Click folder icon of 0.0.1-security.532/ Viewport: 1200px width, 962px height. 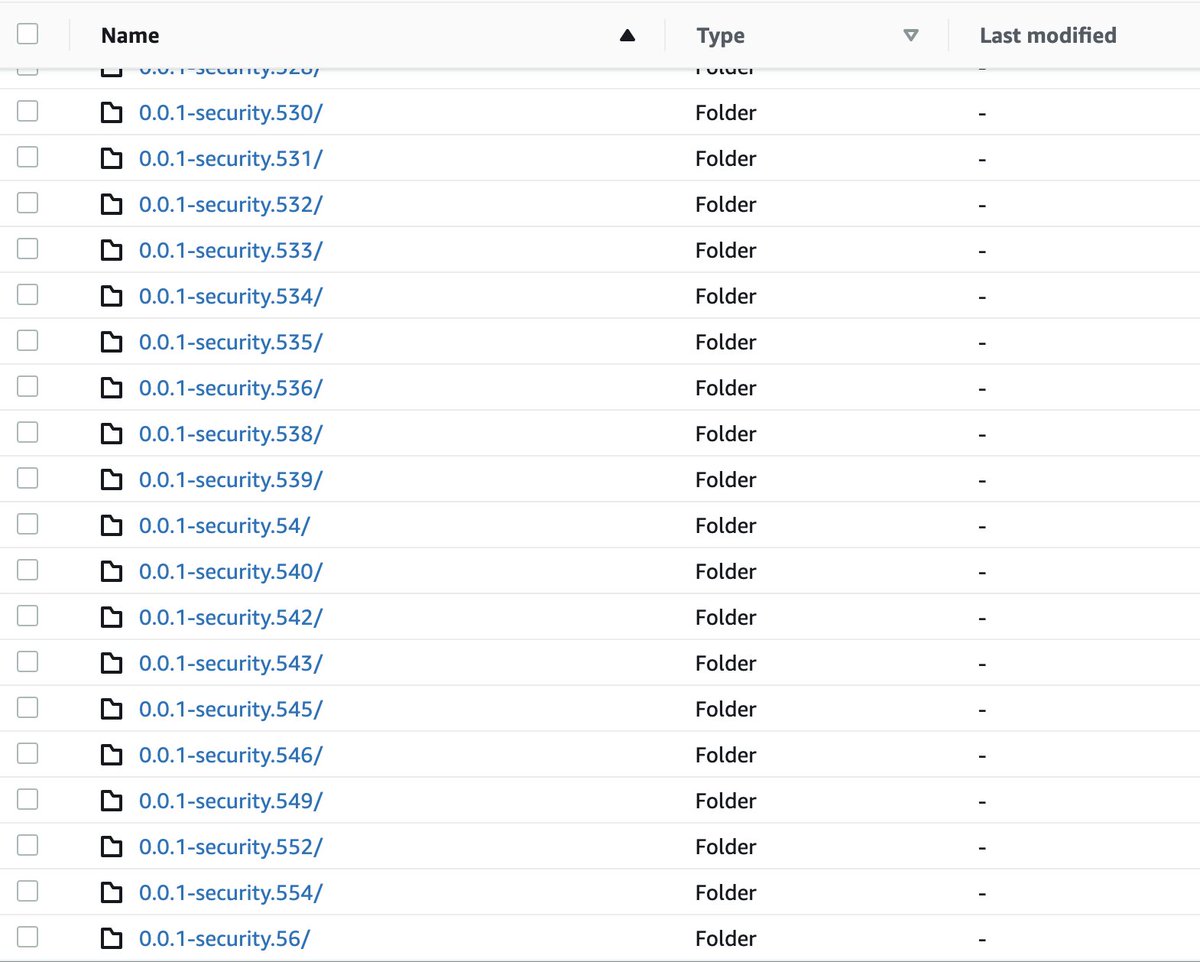[112, 205]
